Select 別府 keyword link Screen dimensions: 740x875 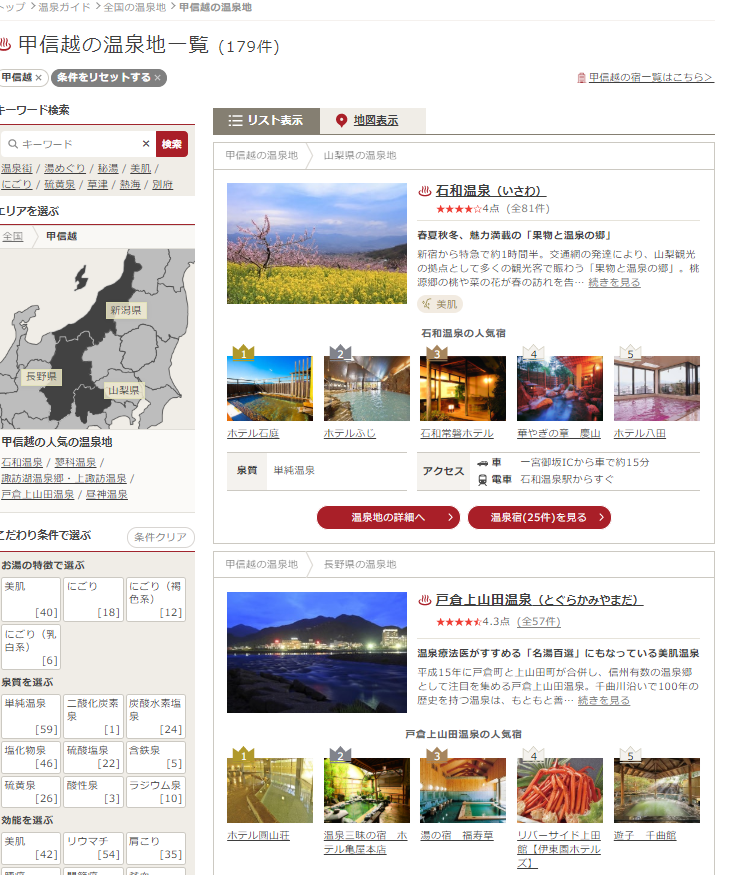162,184
